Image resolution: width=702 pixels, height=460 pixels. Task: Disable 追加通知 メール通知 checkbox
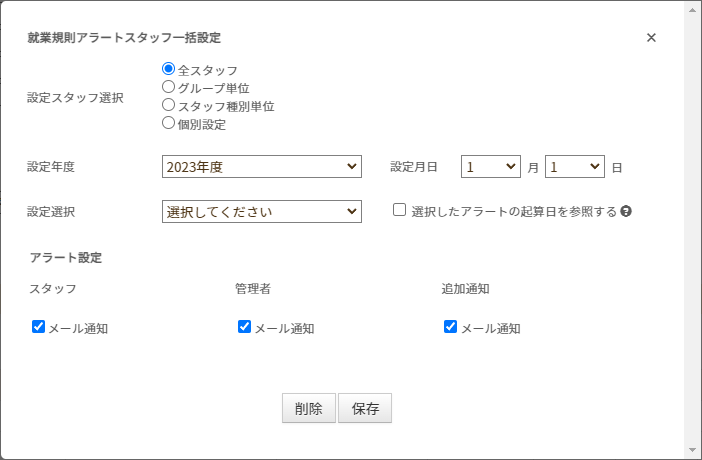click(x=450, y=327)
